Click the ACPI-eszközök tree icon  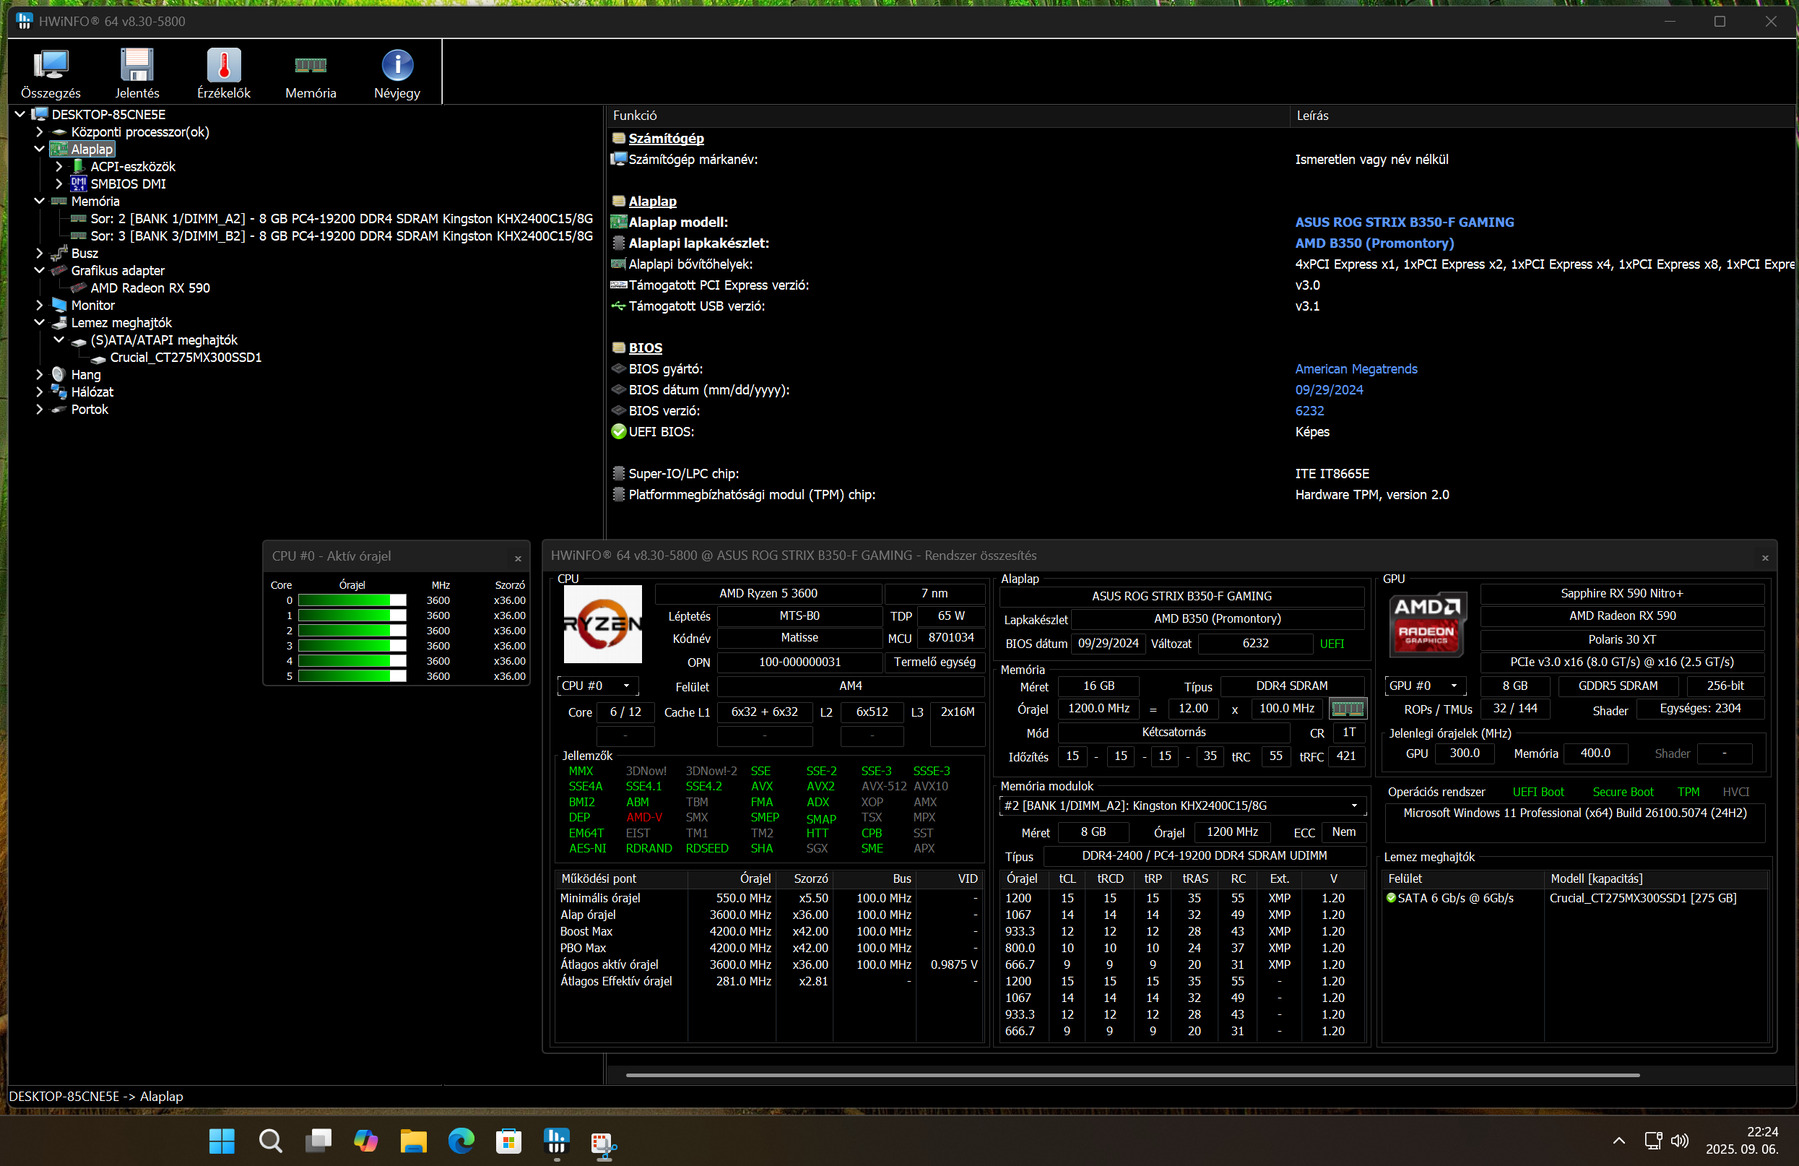(x=79, y=167)
